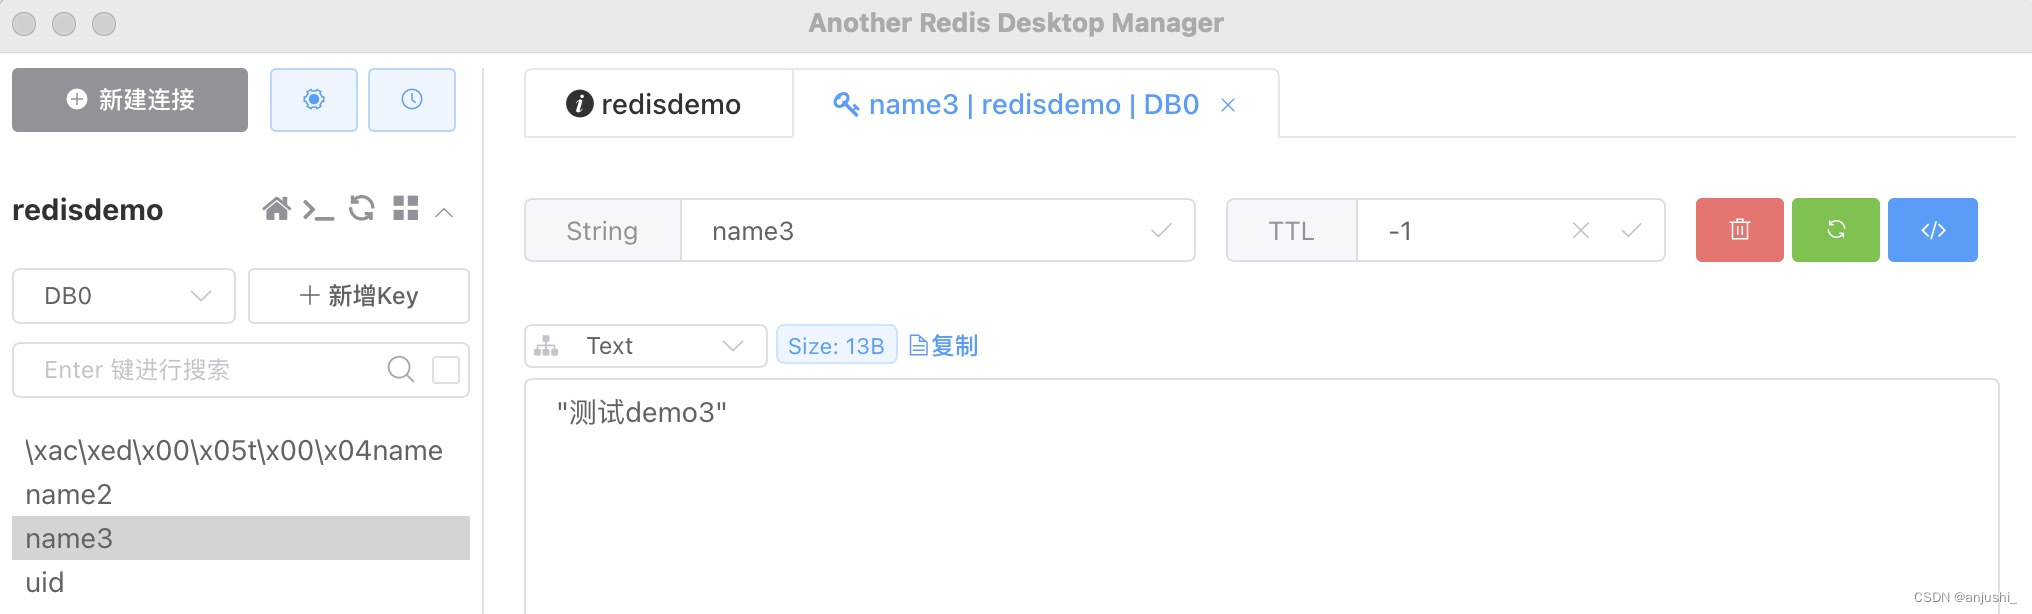The image size is (2032, 614).
Task: Open the Text format viewer dropdown
Action: tap(646, 346)
